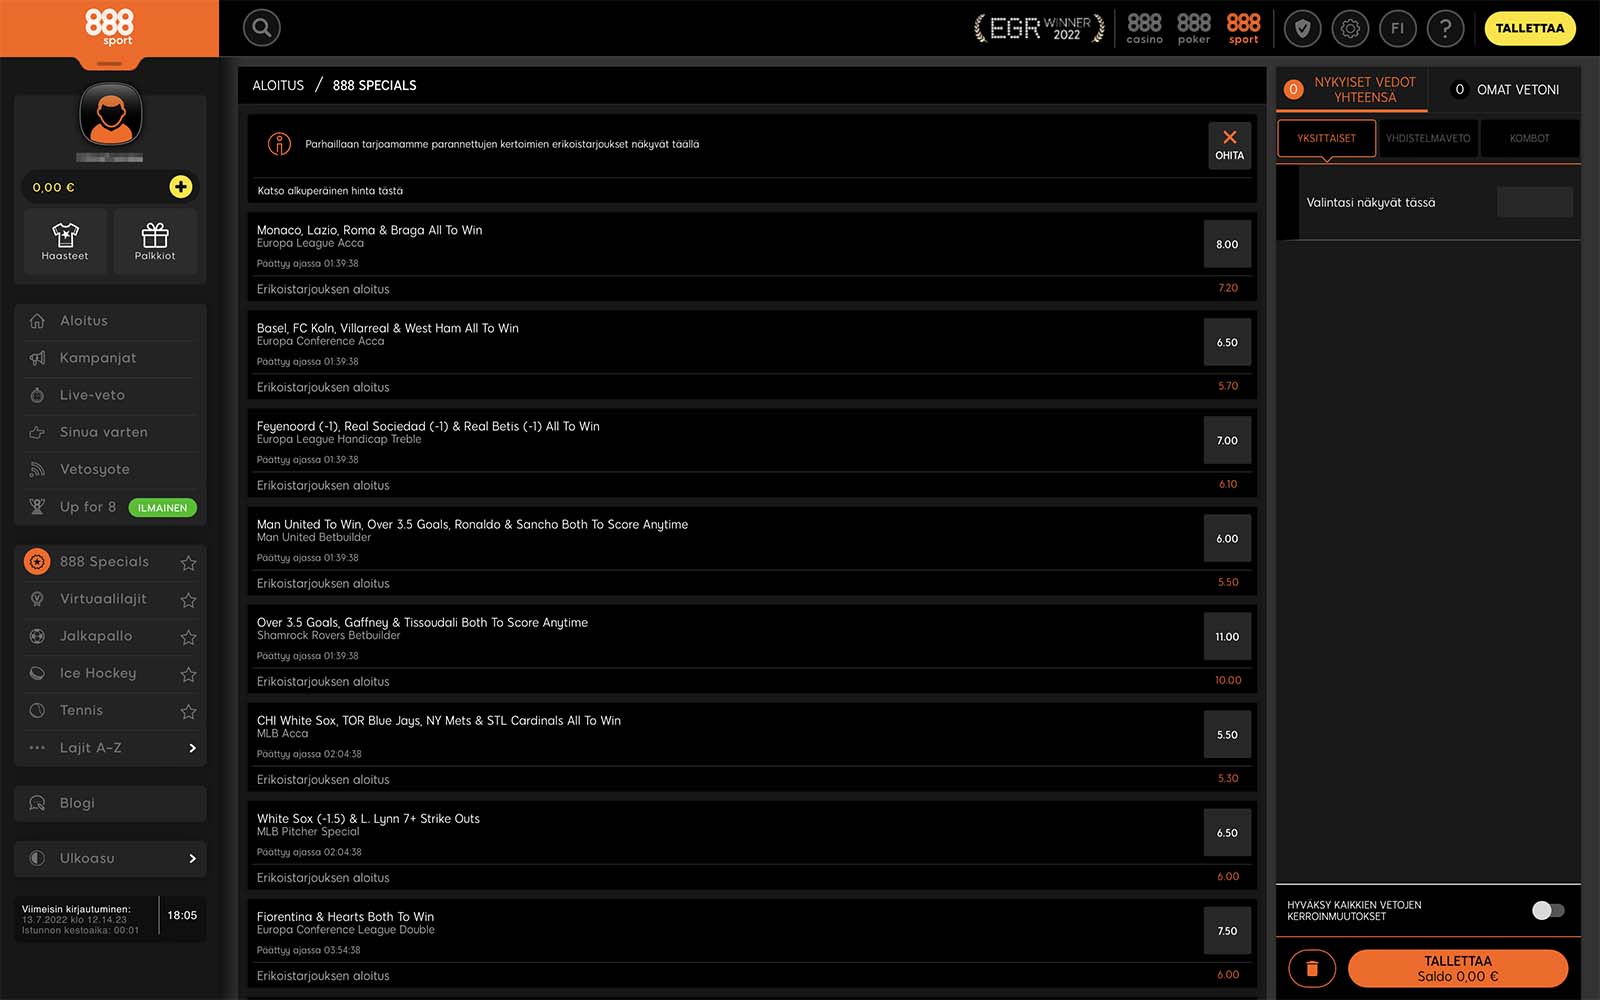Expand Ulkoasu appearance options
This screenshot has width=1600, height=1000.
coord(110,858)
